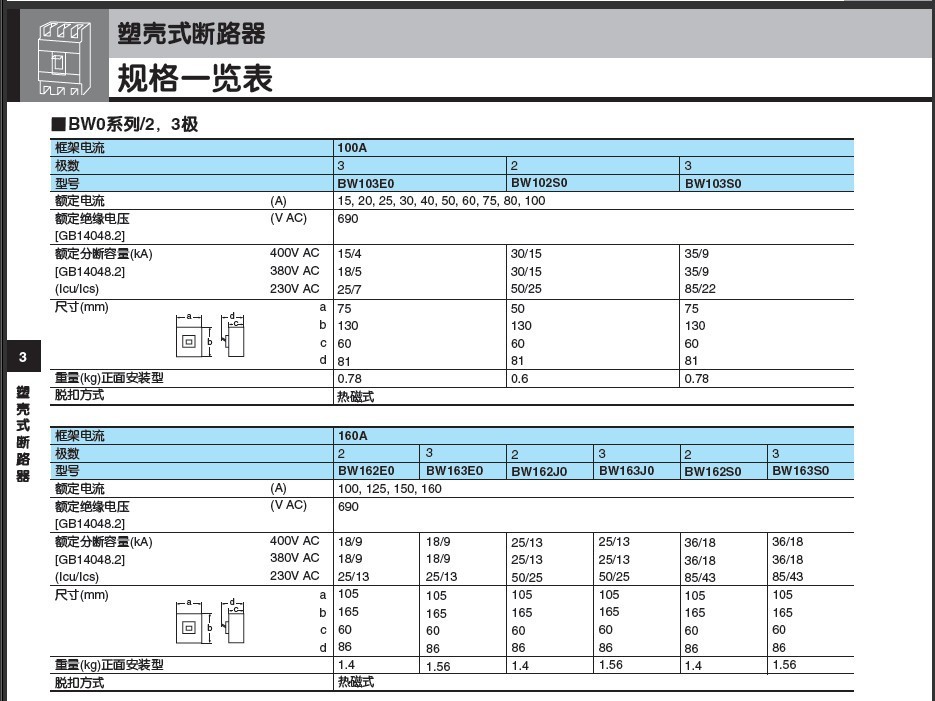The image size is (935, 701).
Task: Click the black square bullet before BW0系列
Action: (58, 125)
